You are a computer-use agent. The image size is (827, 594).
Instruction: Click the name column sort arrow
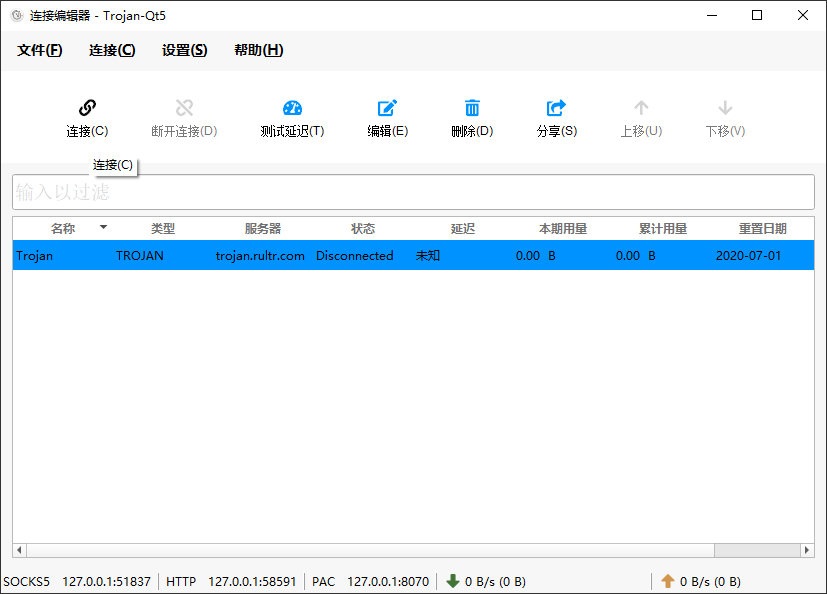[x=103, y=227]
